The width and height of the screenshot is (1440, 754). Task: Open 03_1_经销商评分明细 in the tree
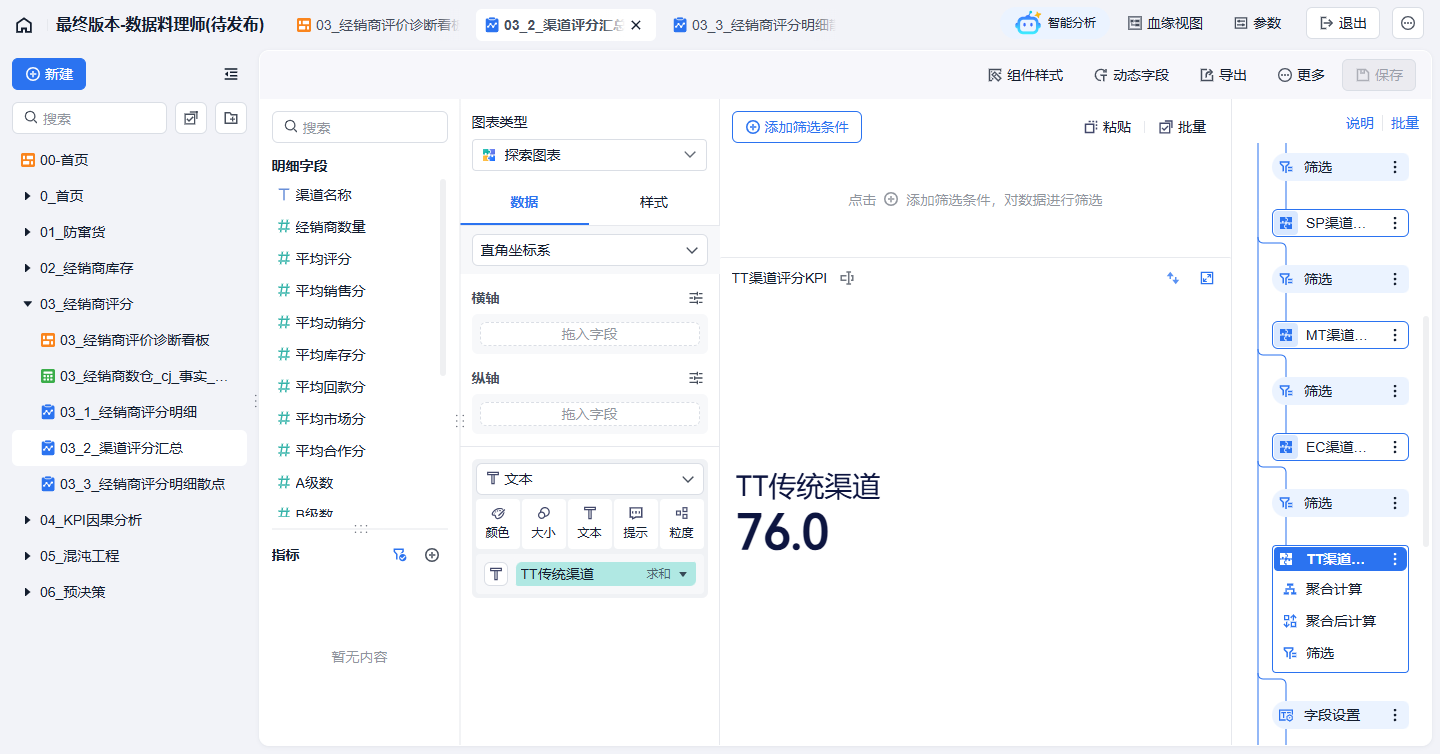click(129, 412)
